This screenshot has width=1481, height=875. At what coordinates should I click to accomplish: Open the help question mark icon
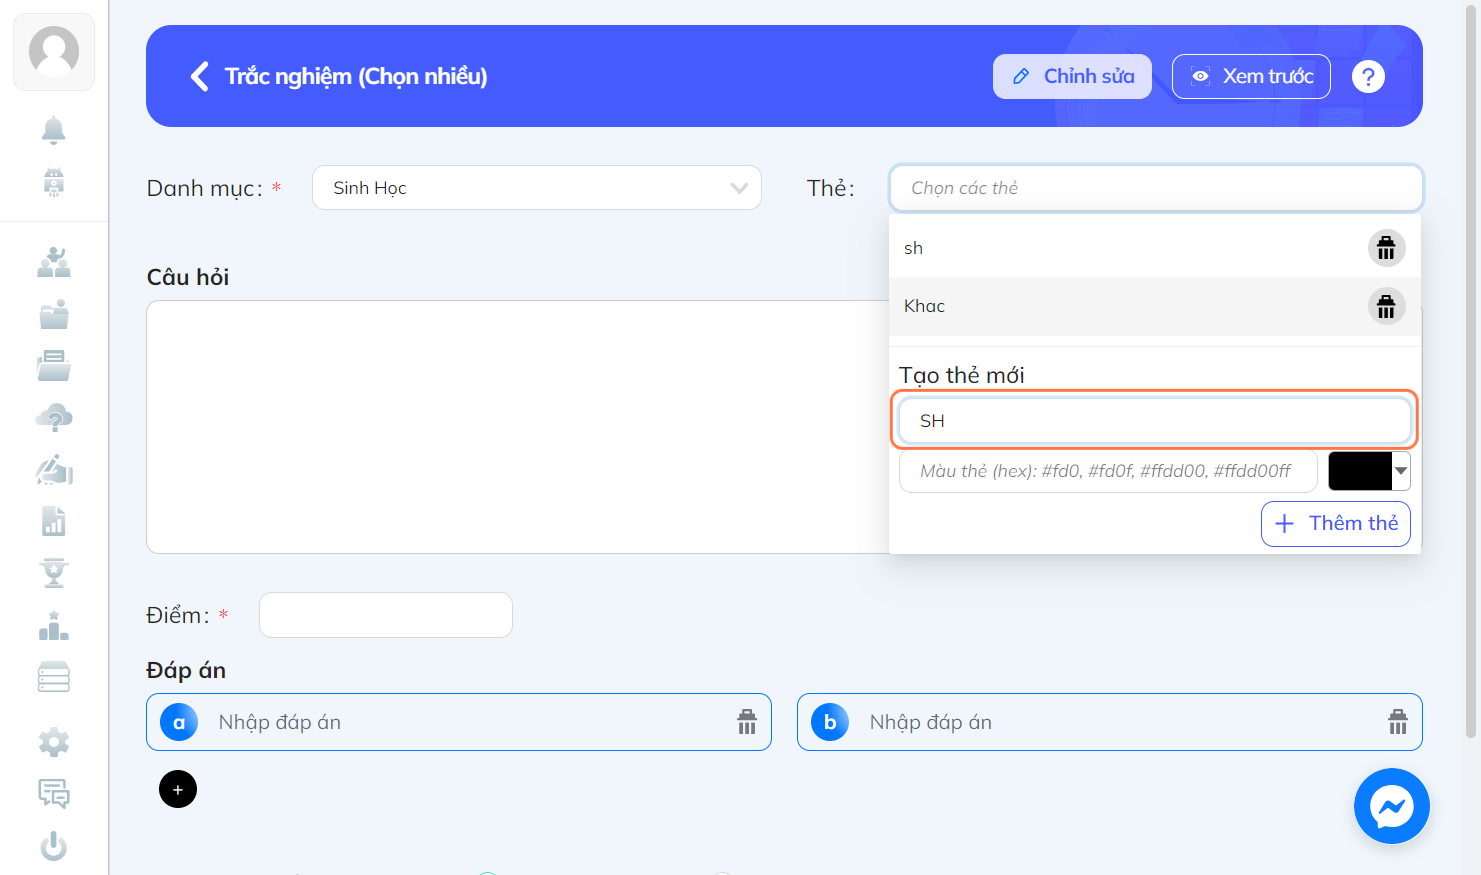point(1368,76)
